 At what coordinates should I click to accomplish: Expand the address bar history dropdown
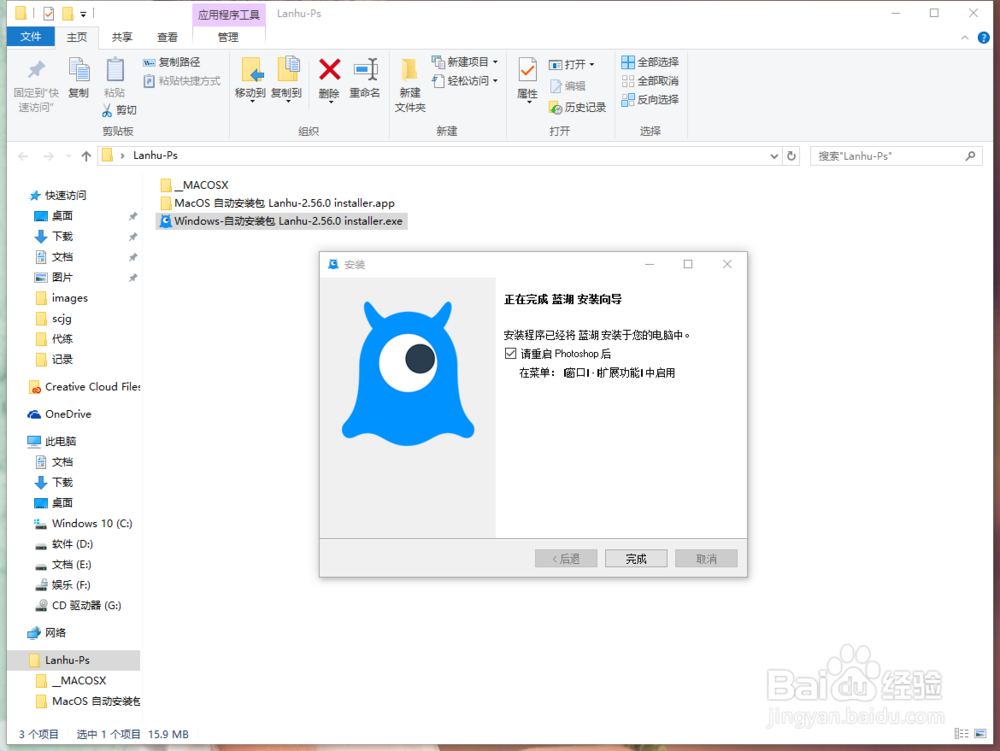point(774,156)
